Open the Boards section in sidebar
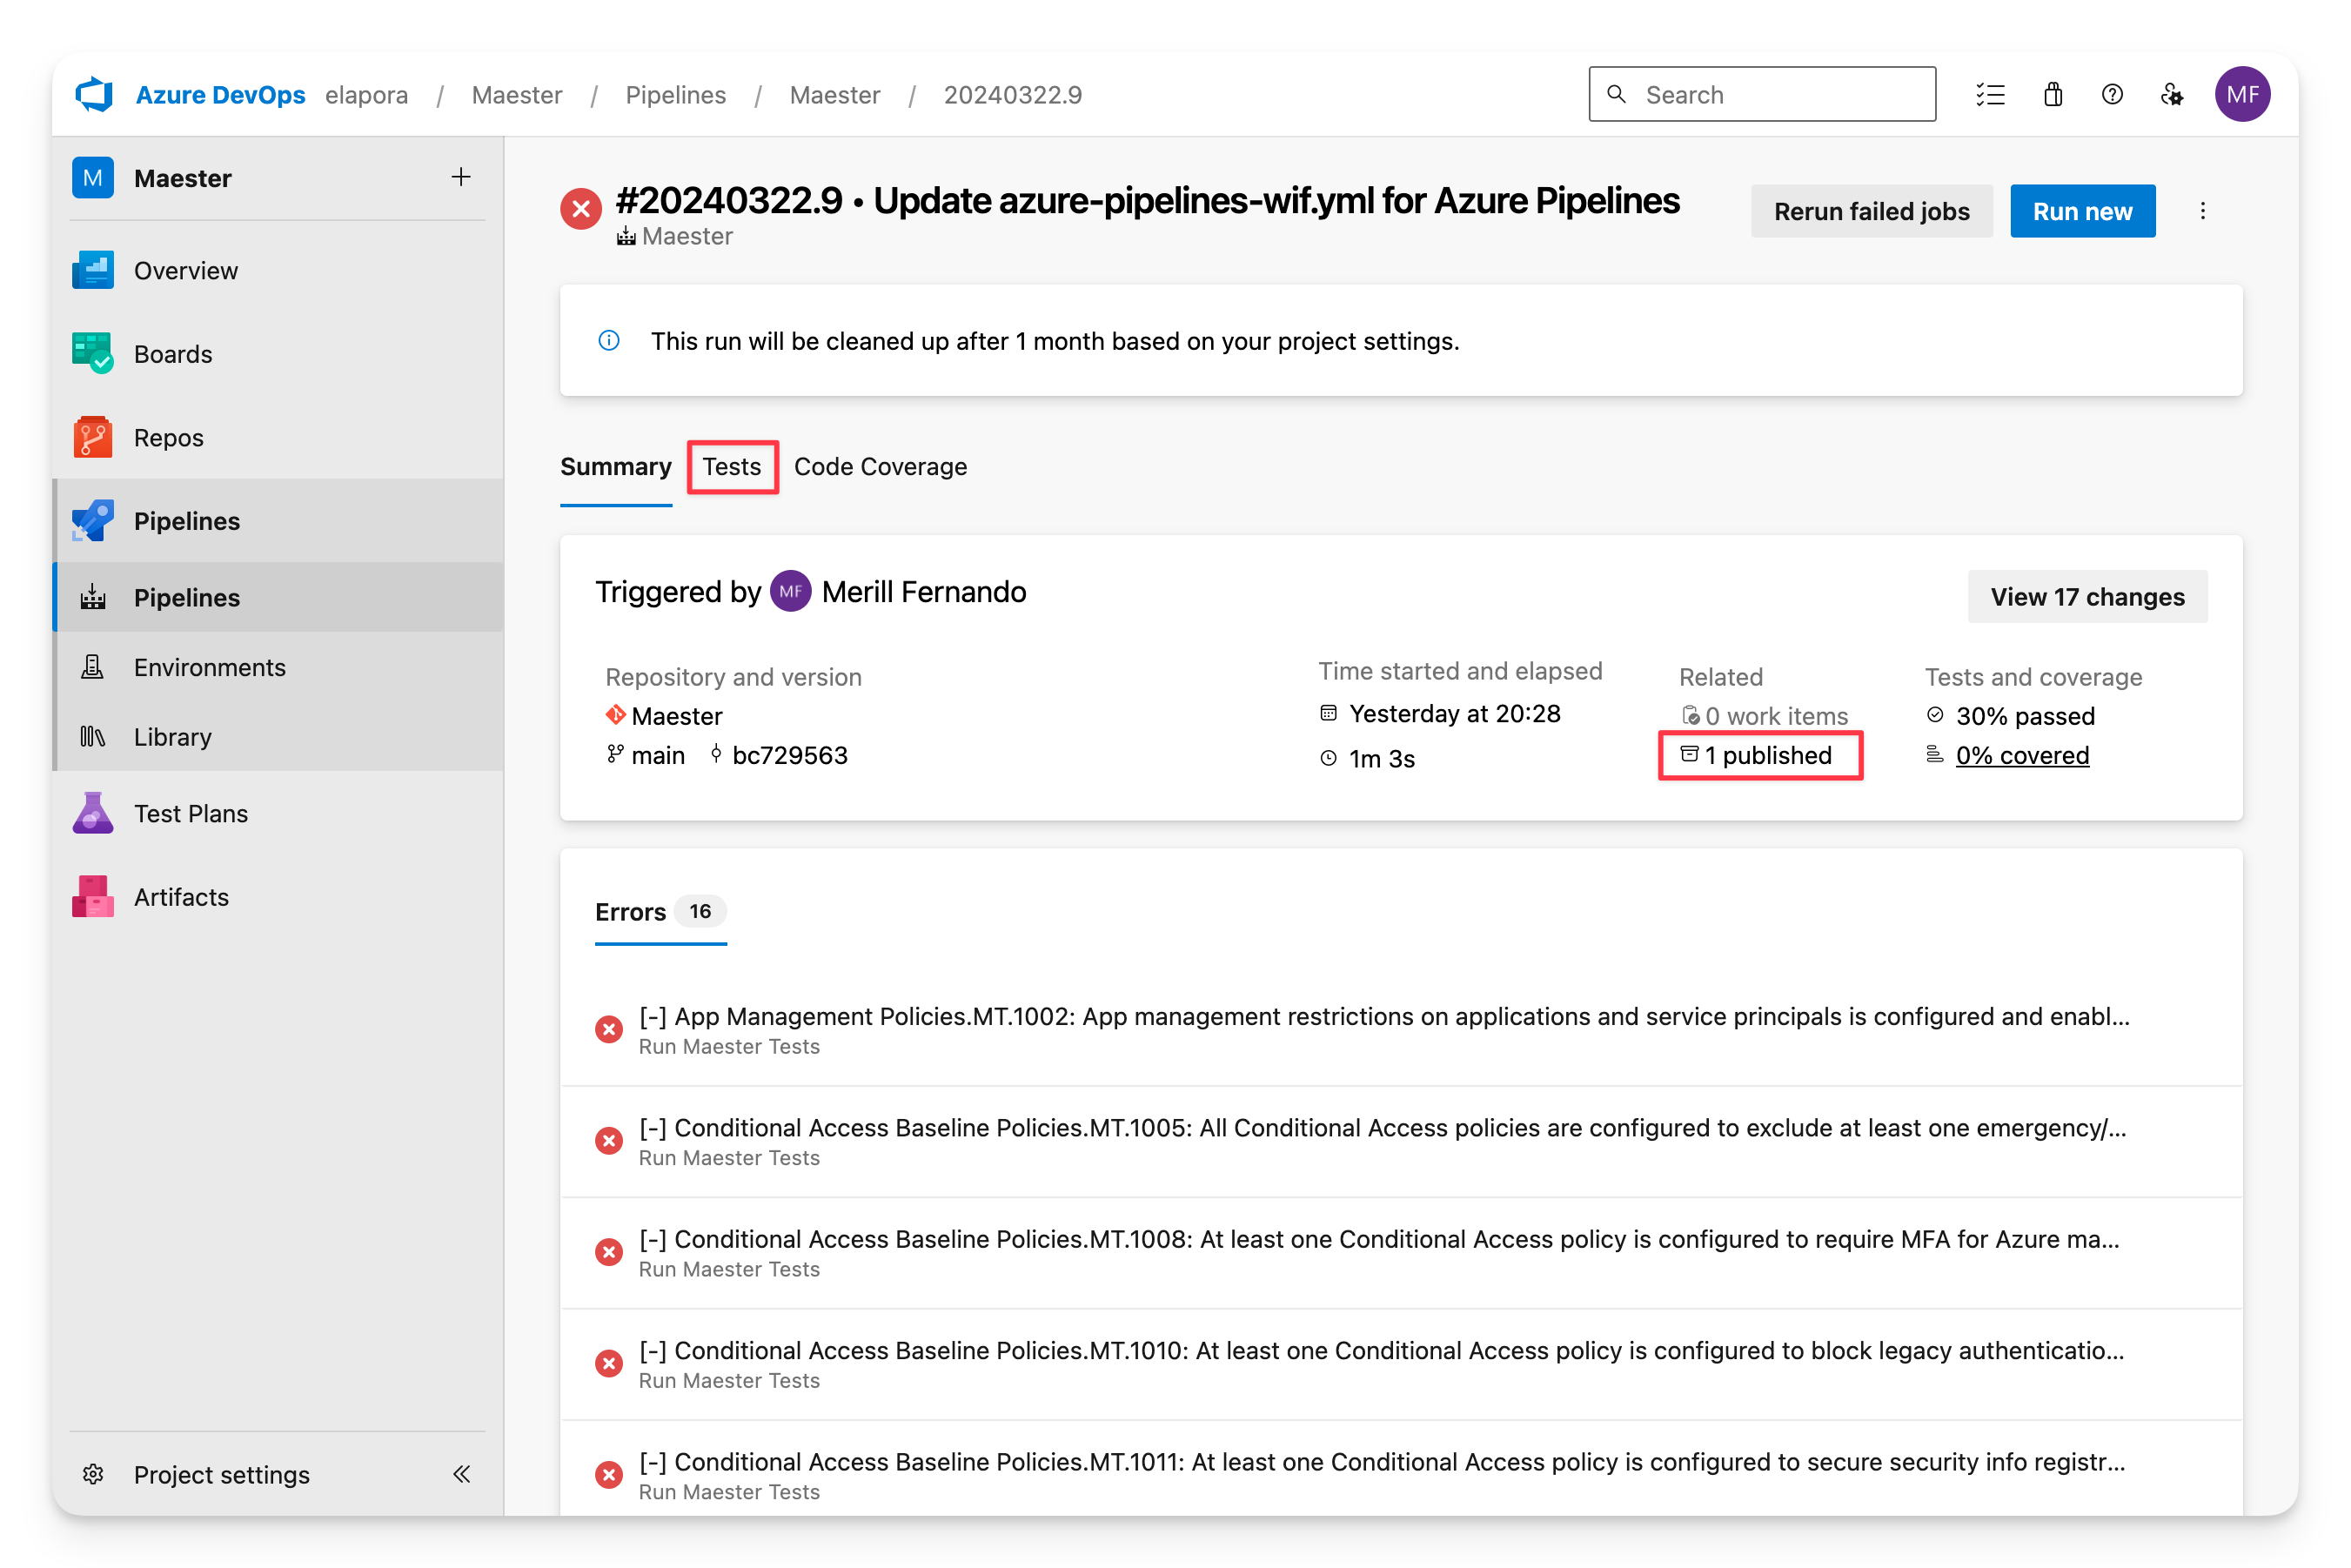Screen dimensions: 2351x1568 [x=172, y=354]
